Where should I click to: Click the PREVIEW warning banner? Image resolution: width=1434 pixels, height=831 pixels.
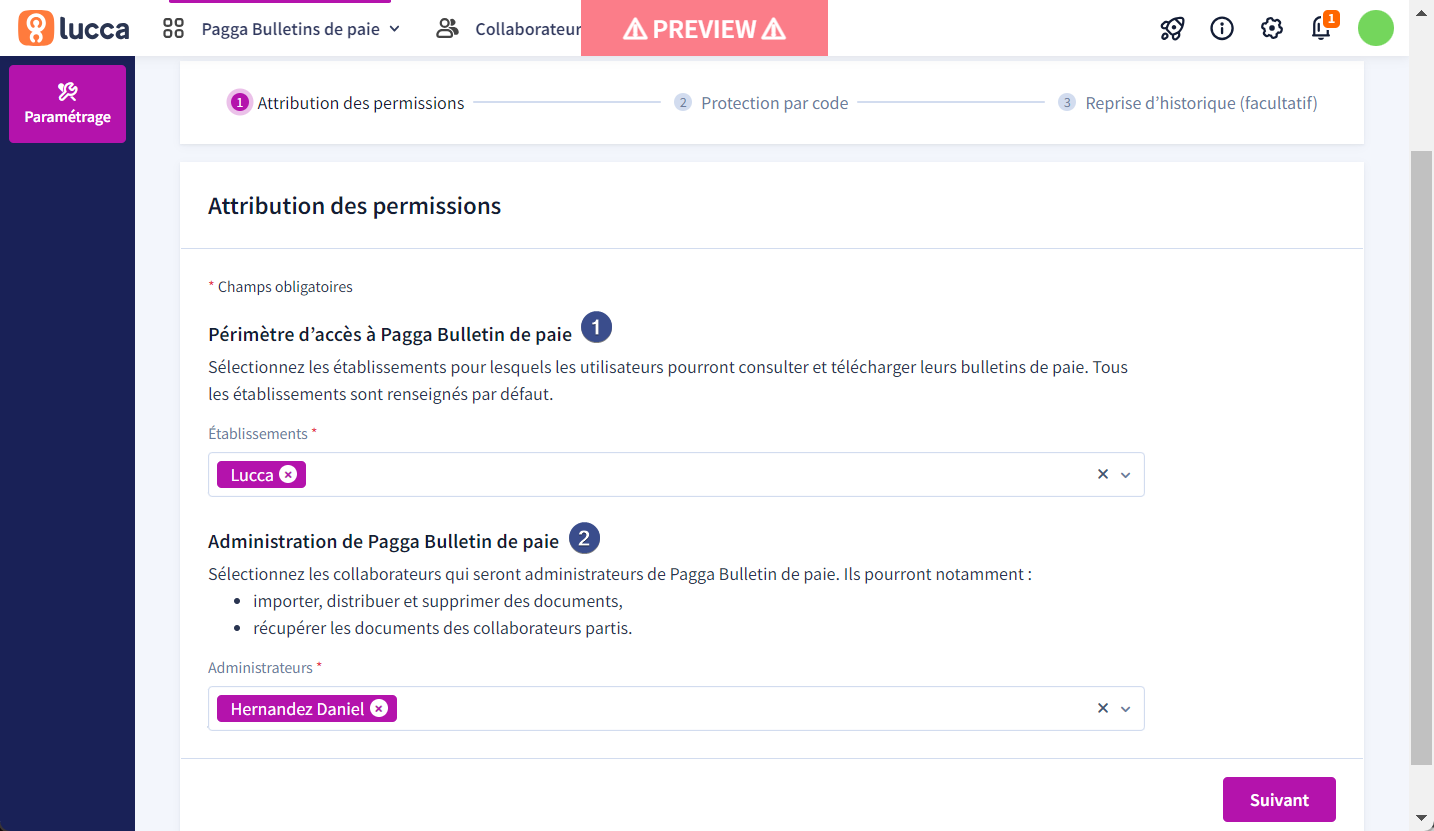click(704, 28)
